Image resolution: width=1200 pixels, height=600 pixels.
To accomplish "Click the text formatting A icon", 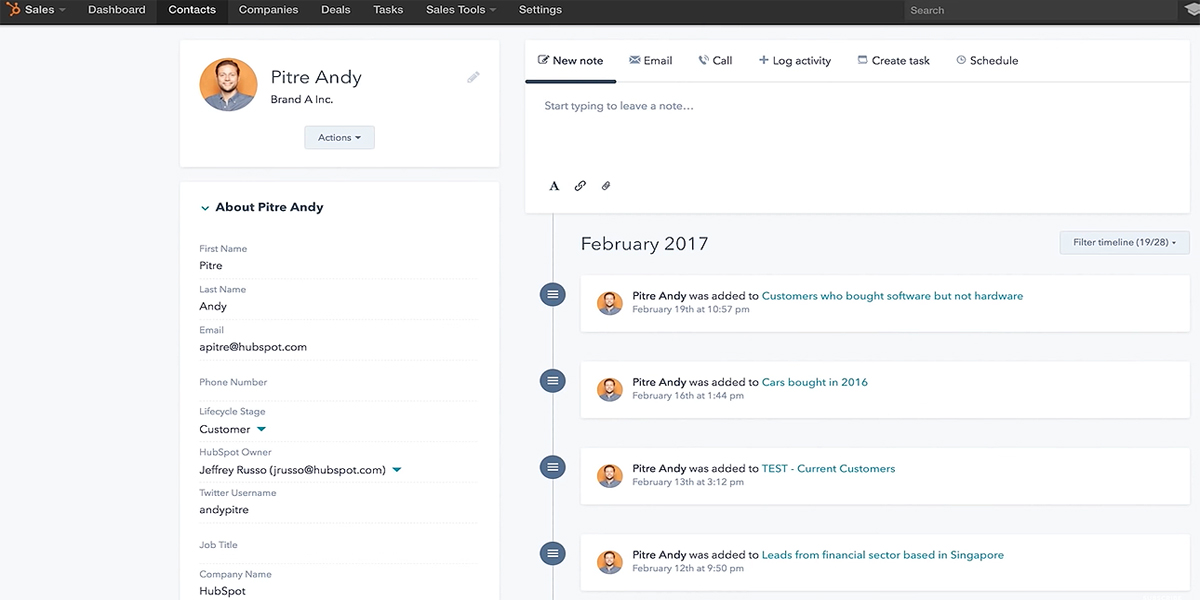I will point(554,186).
